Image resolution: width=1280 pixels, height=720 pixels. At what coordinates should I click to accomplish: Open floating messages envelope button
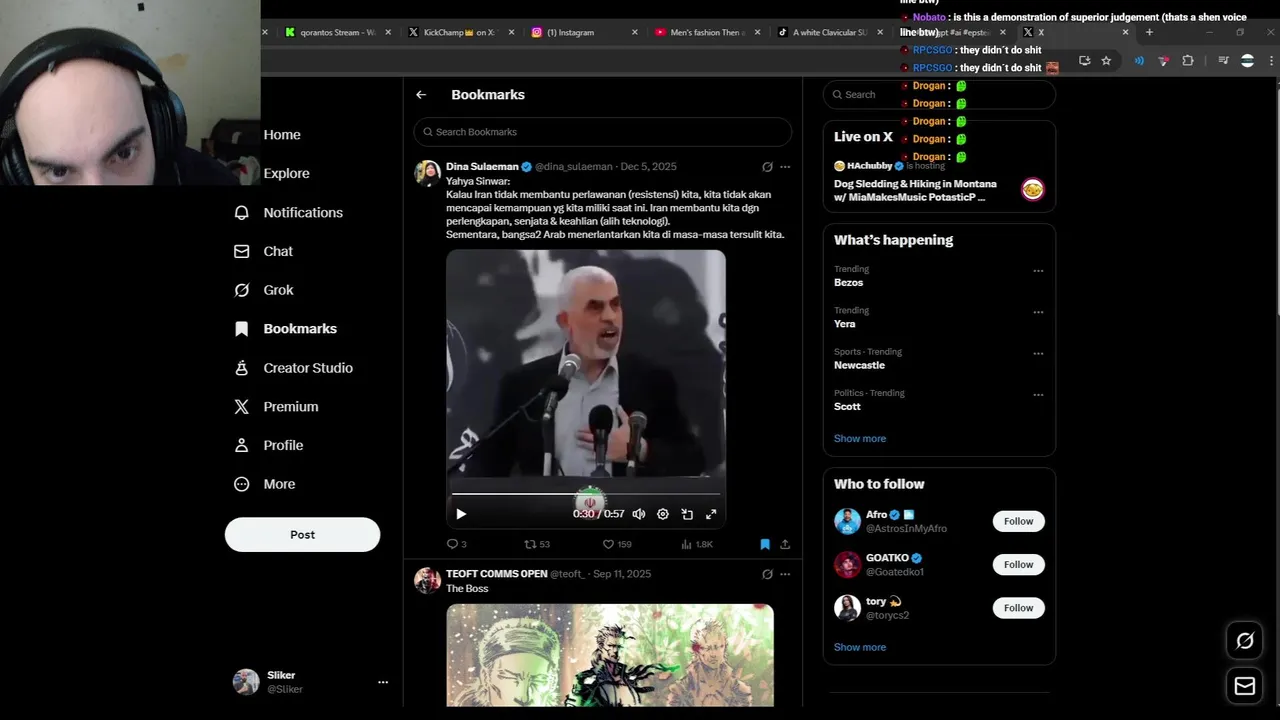point(1245,686)
